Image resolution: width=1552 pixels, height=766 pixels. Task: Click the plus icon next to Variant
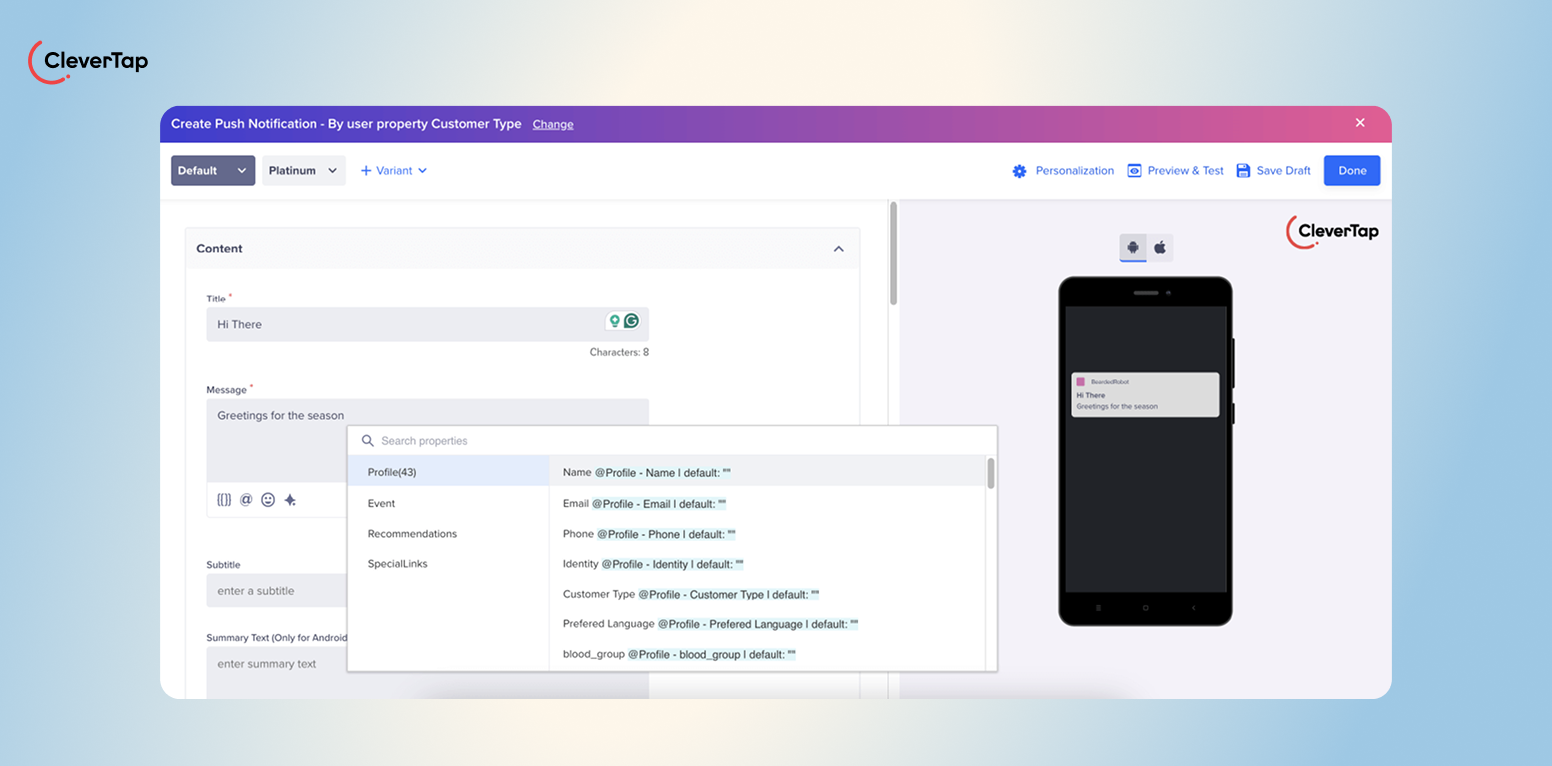[x=366, y=171]
